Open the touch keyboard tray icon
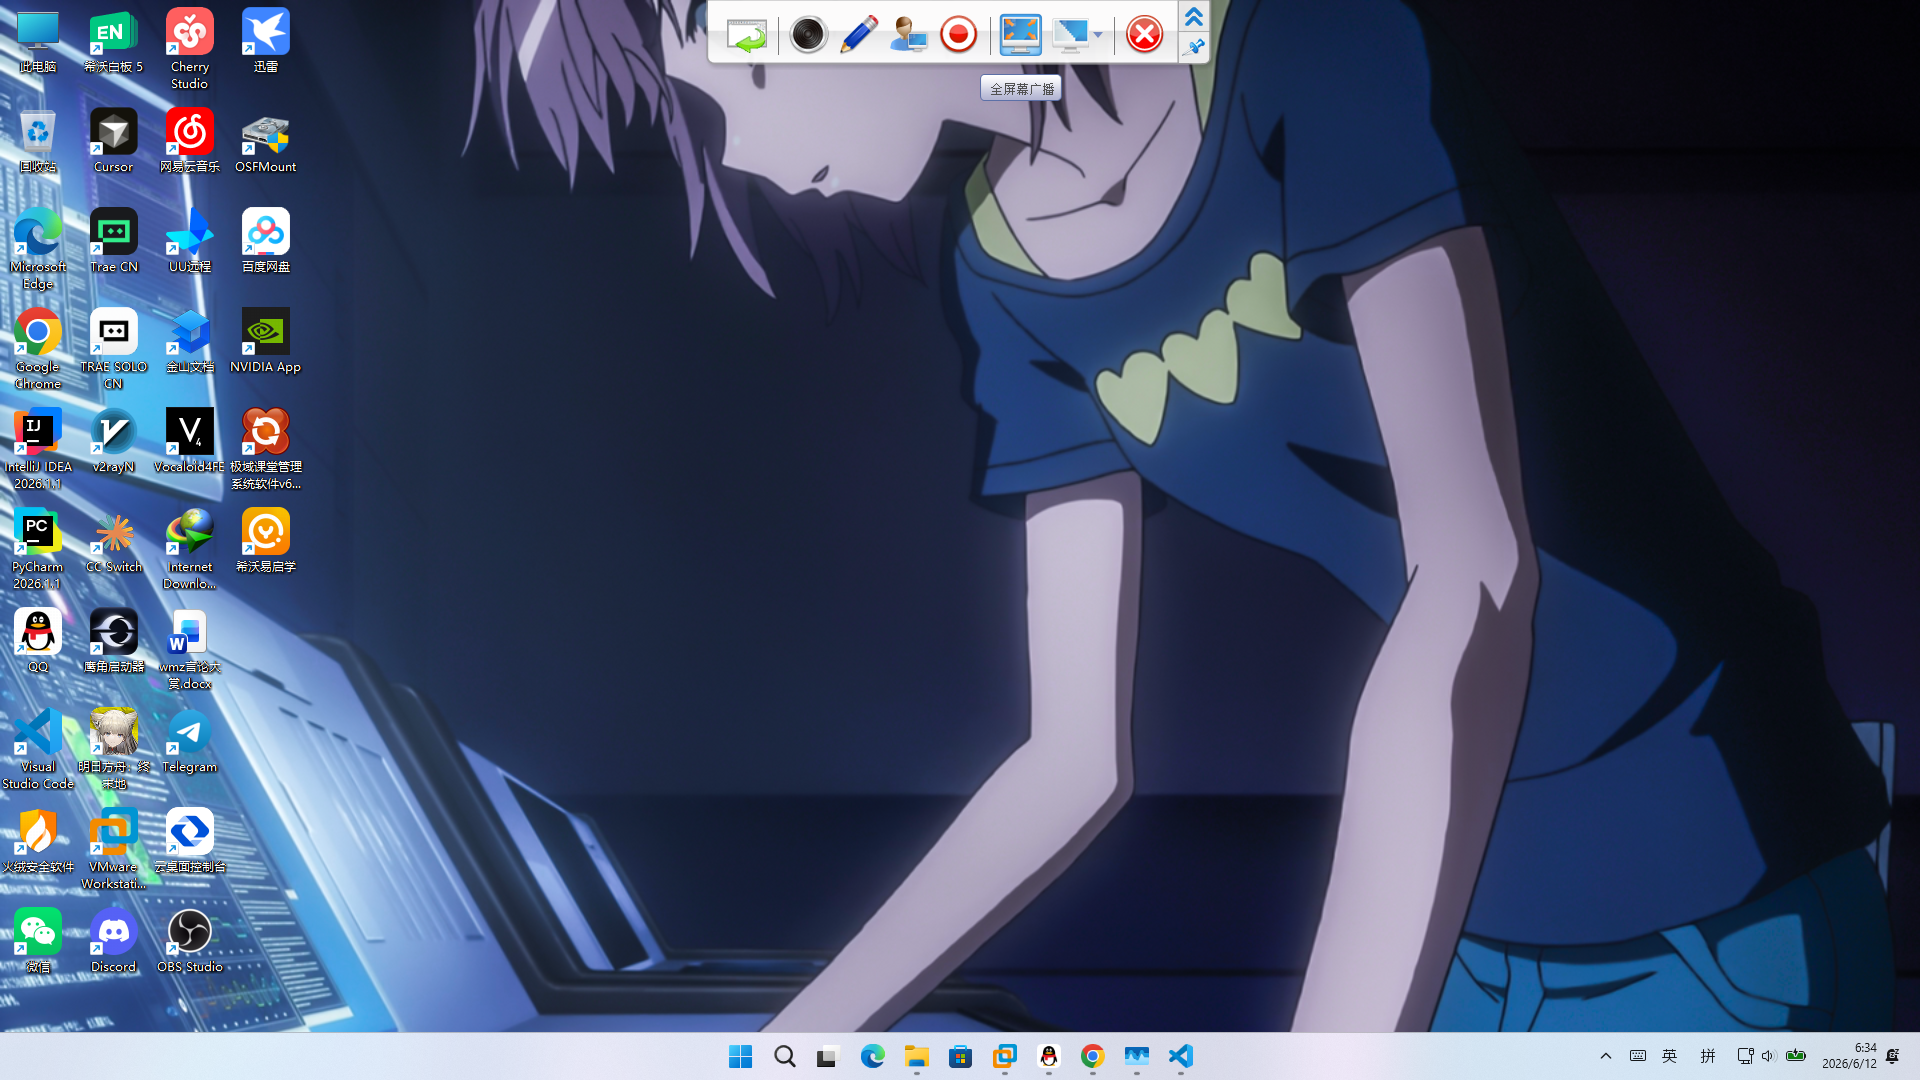This screenshot has width=1920, height=1080. 1638,1056
